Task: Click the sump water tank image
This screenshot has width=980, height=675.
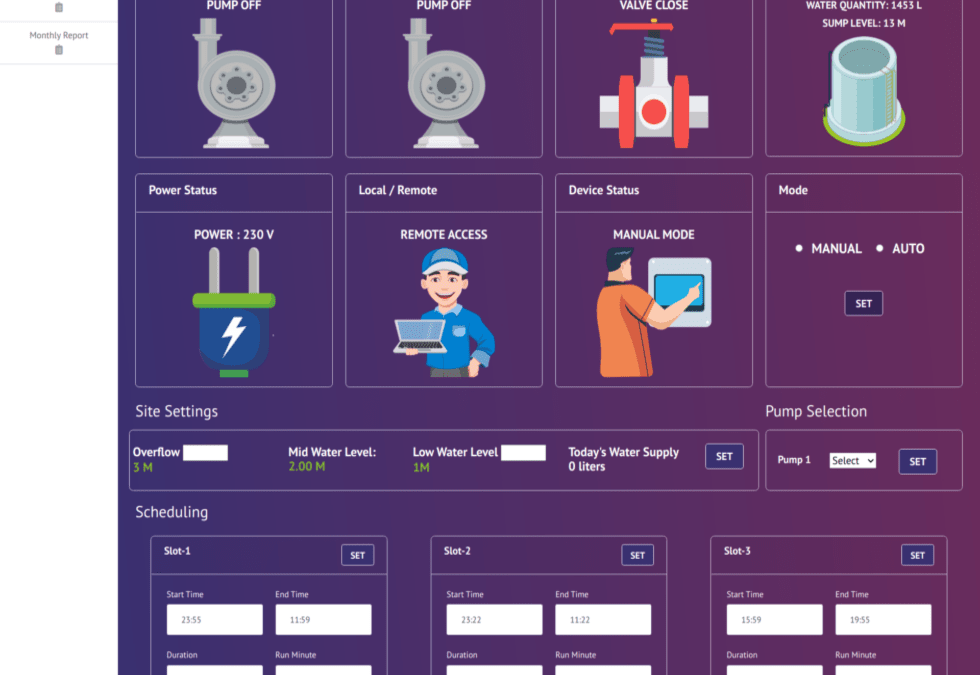Action: coord(863,90)
